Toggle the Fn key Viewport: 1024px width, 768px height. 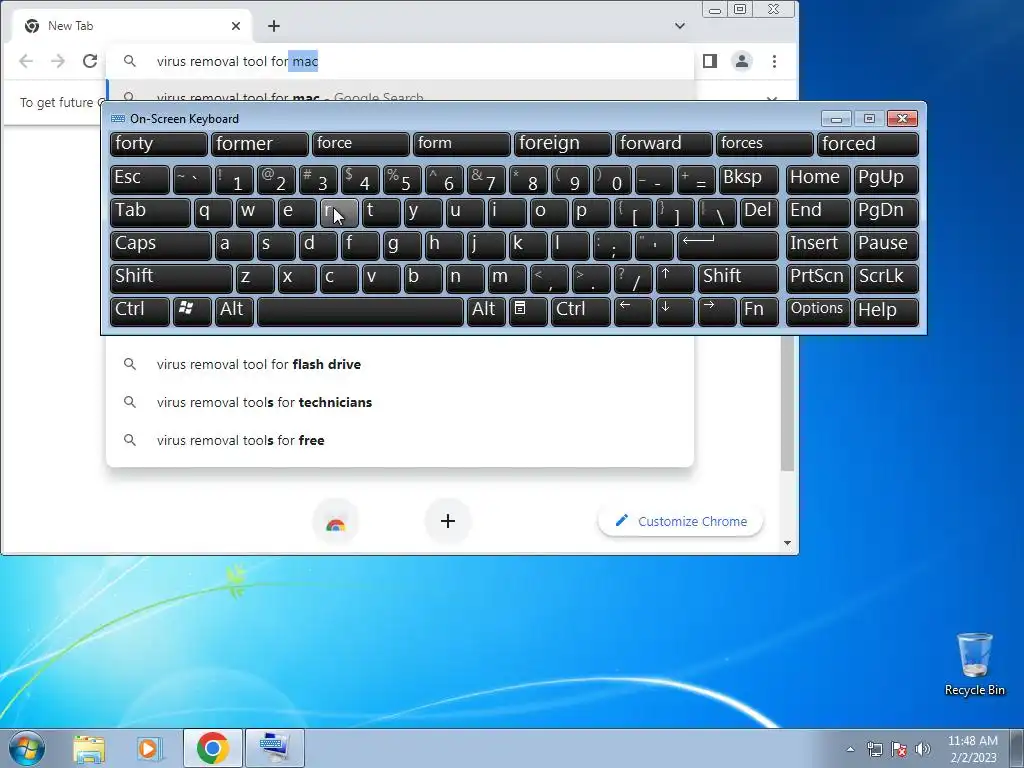click(759, 311)
